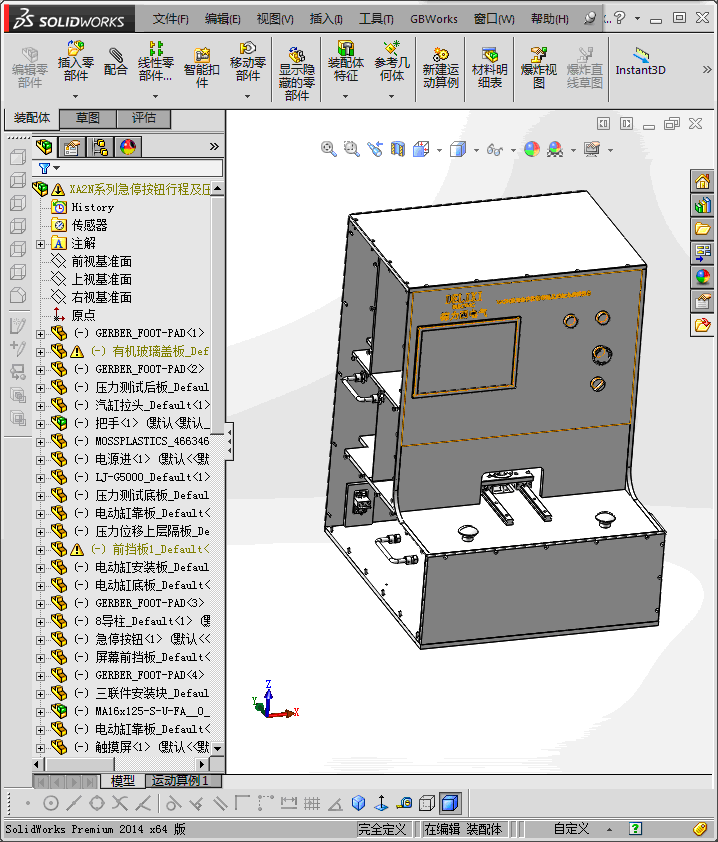The image size is (718, 842).
Task: Open FeatureManager design tree tab icon
Action: (44, 147)
